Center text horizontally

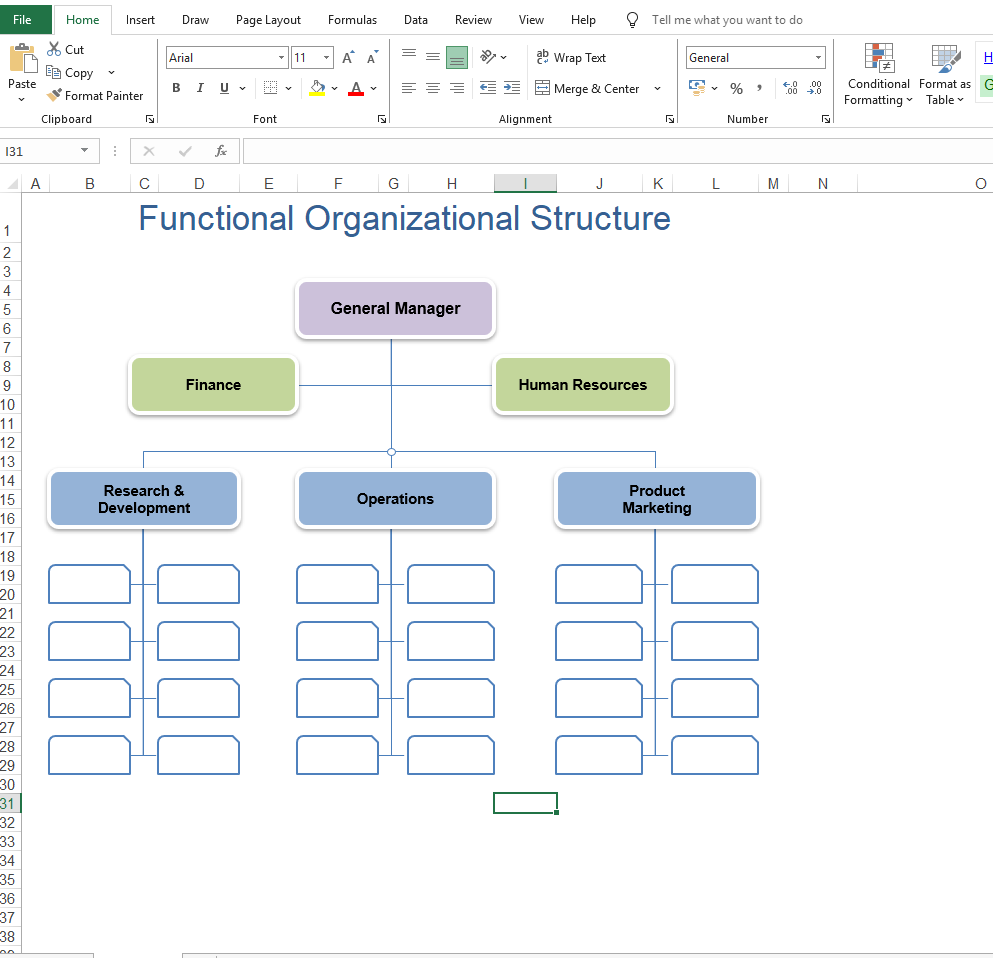point(433,88)
